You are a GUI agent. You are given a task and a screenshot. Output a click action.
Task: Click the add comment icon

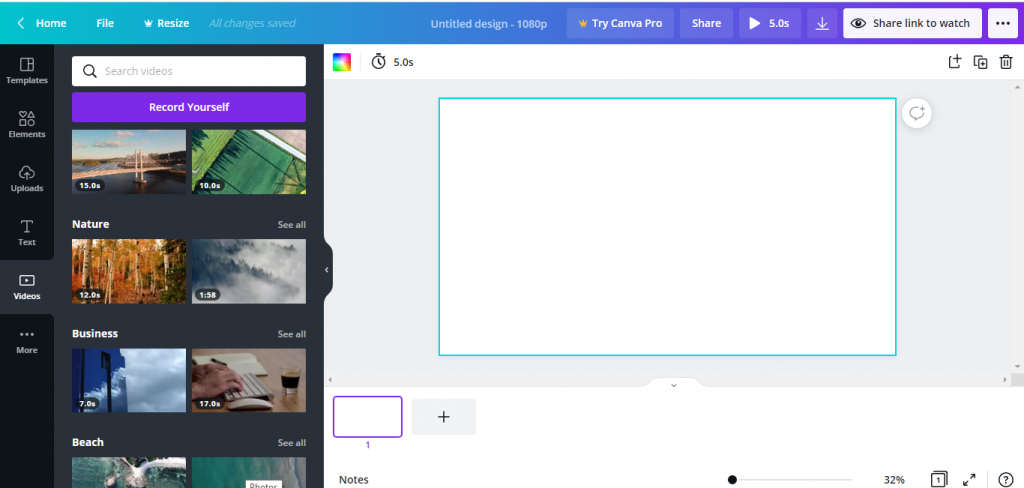point(917,113)
